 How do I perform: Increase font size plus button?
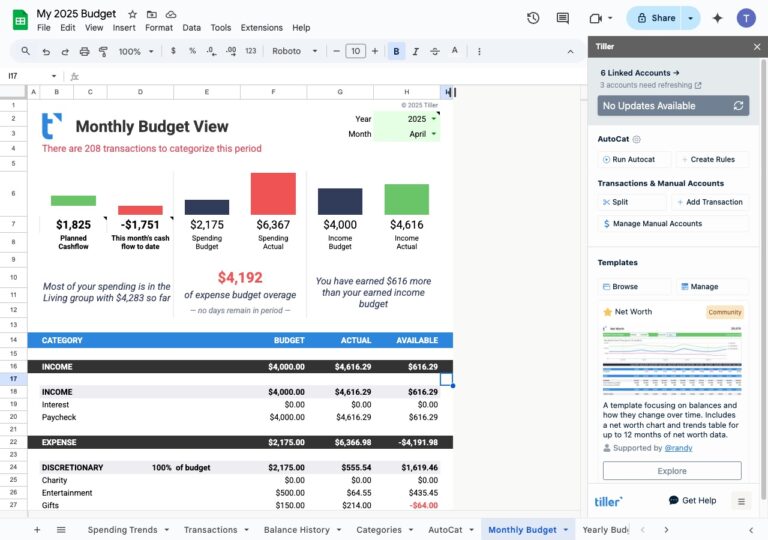(375, 51)
